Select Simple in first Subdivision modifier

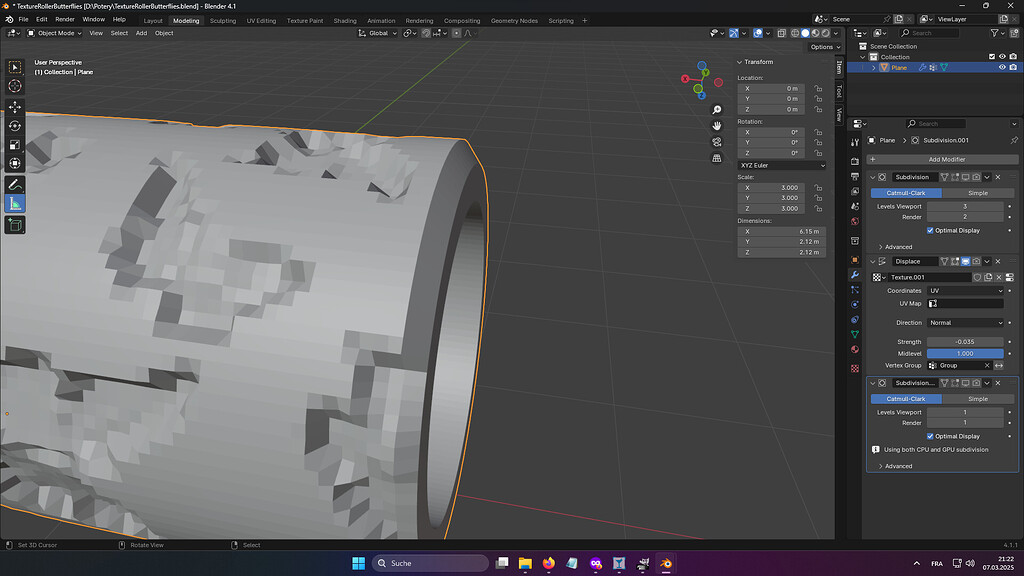978,193
